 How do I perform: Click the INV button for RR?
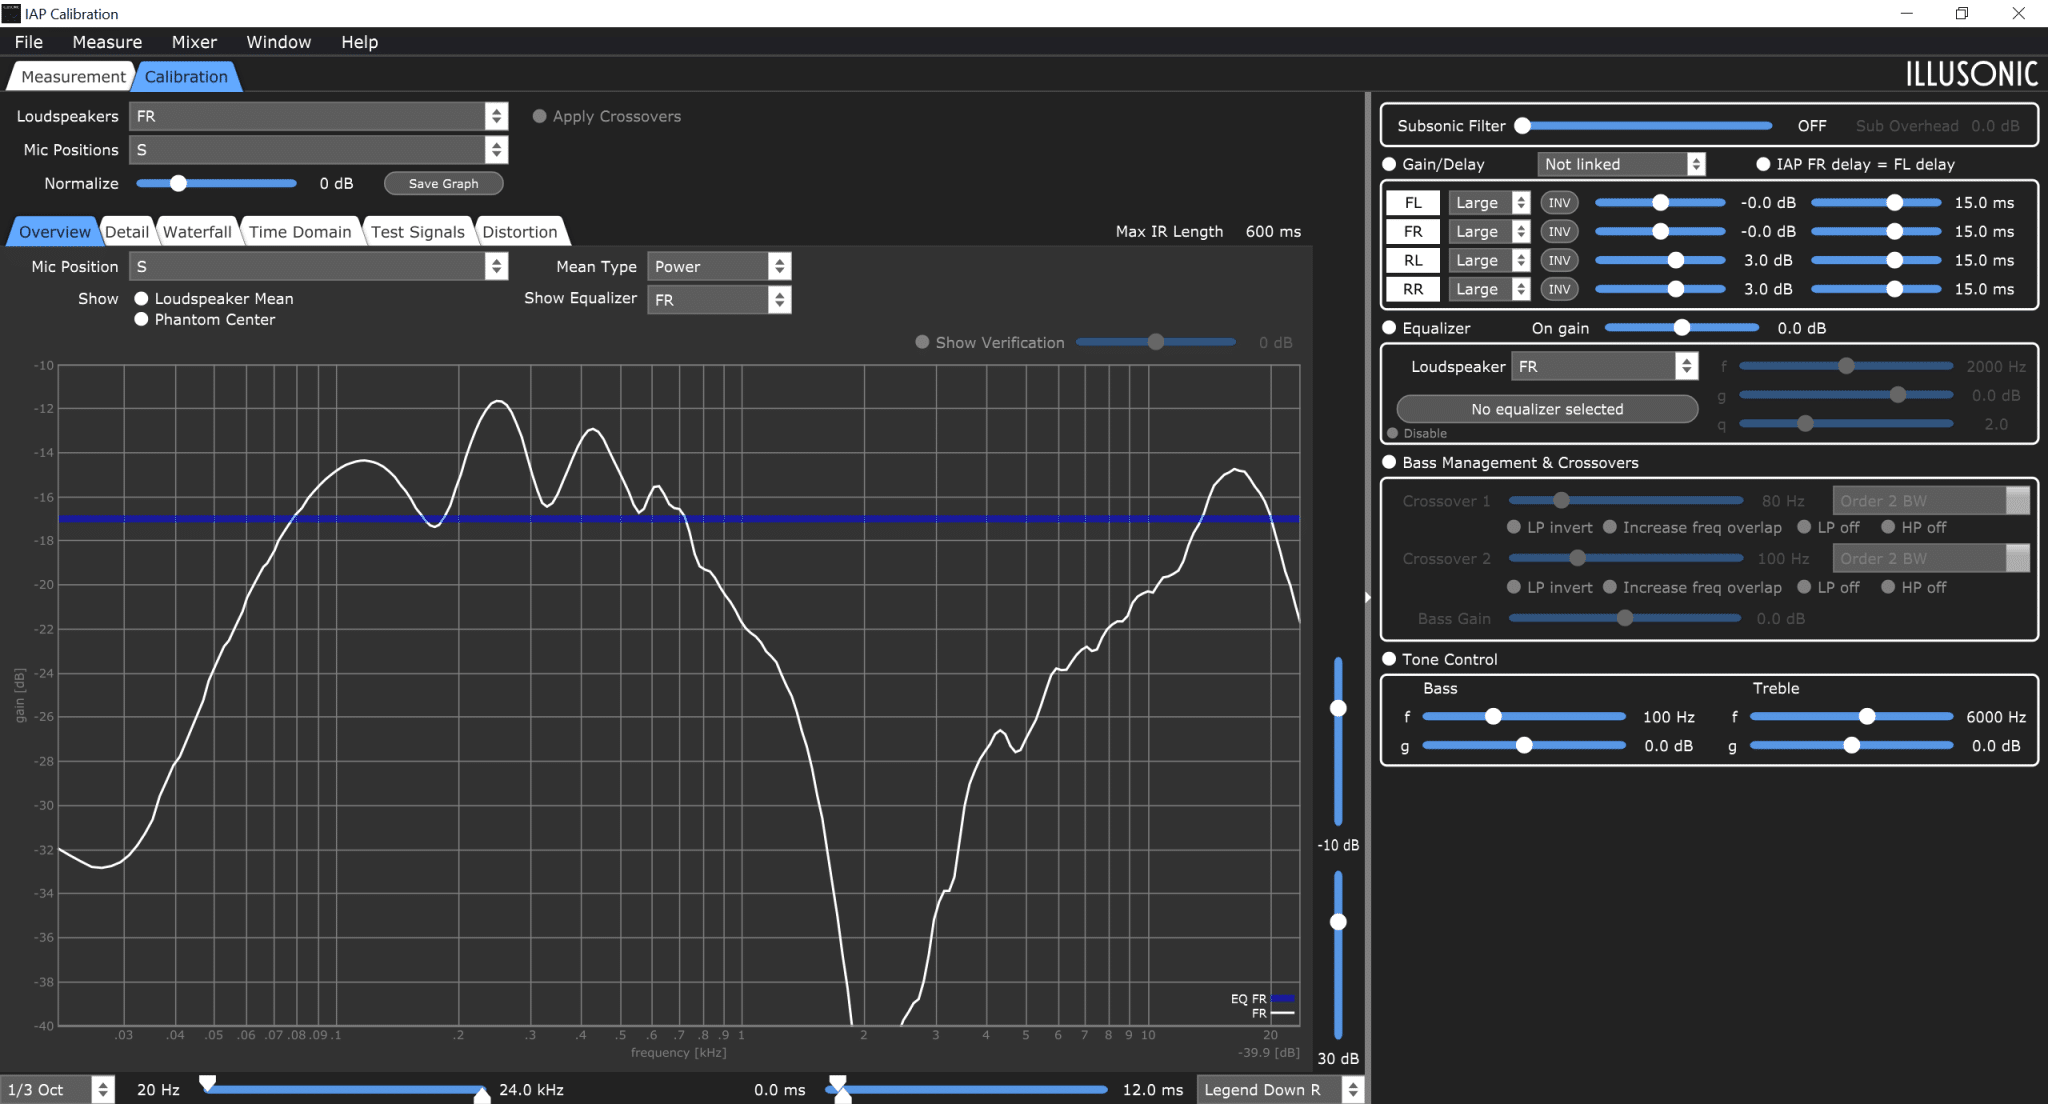(1559, 290)
